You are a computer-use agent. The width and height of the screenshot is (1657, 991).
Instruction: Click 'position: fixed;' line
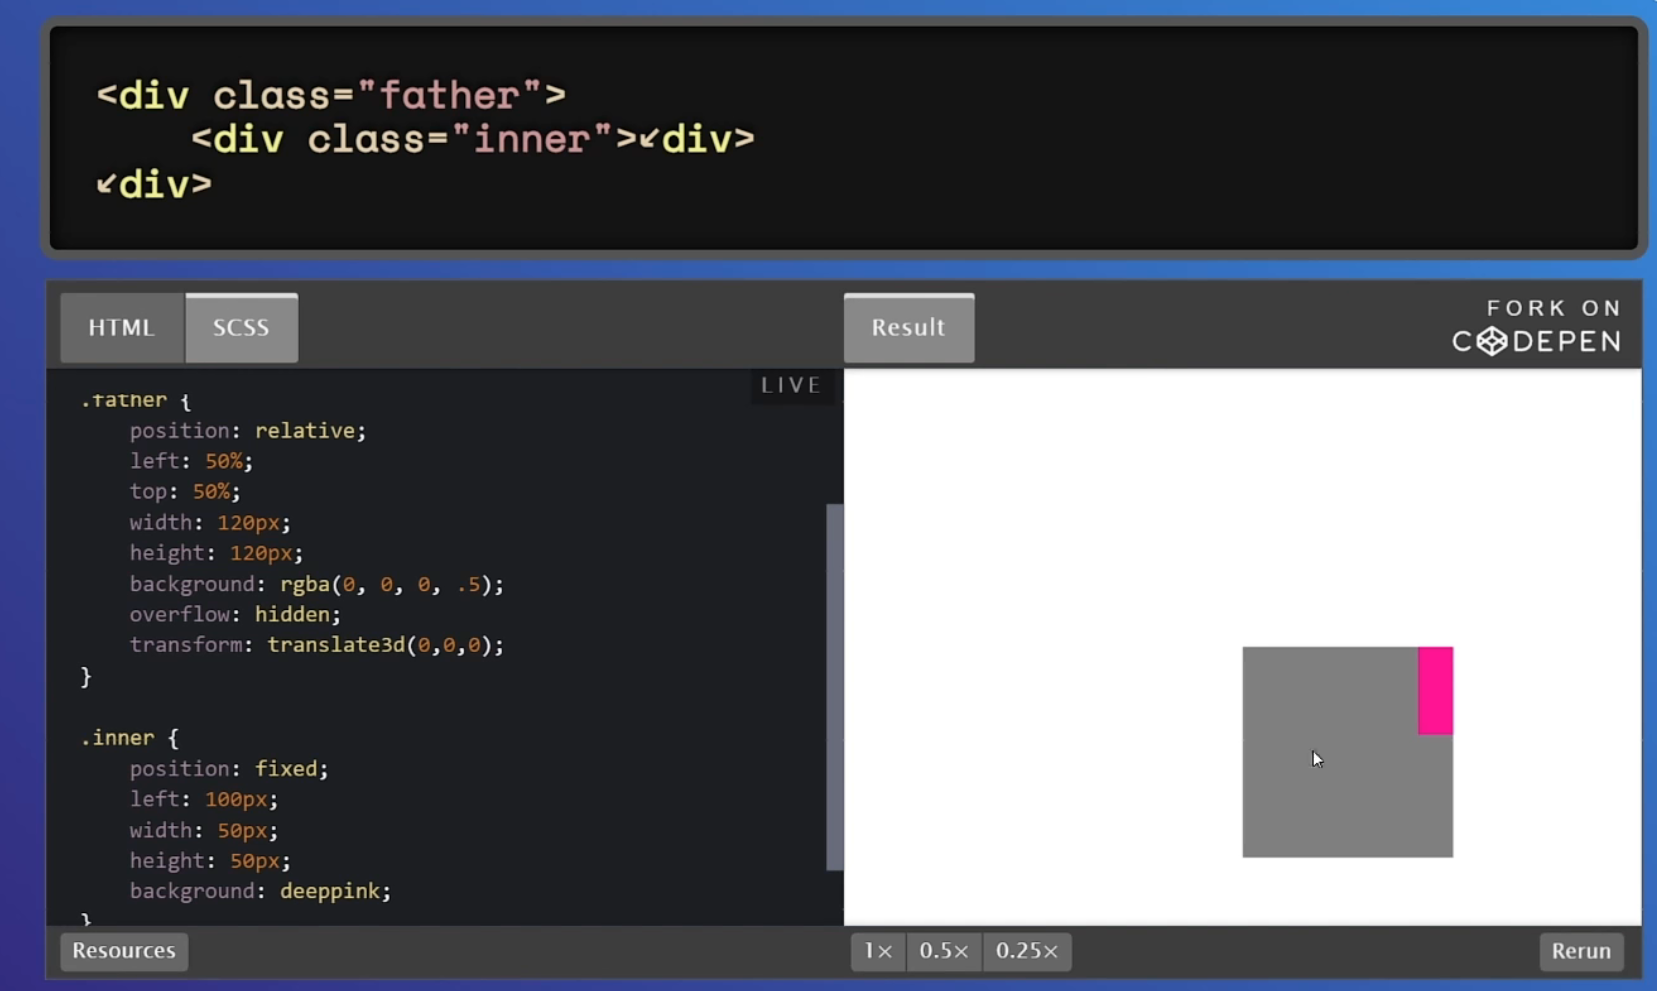(228, 769)
